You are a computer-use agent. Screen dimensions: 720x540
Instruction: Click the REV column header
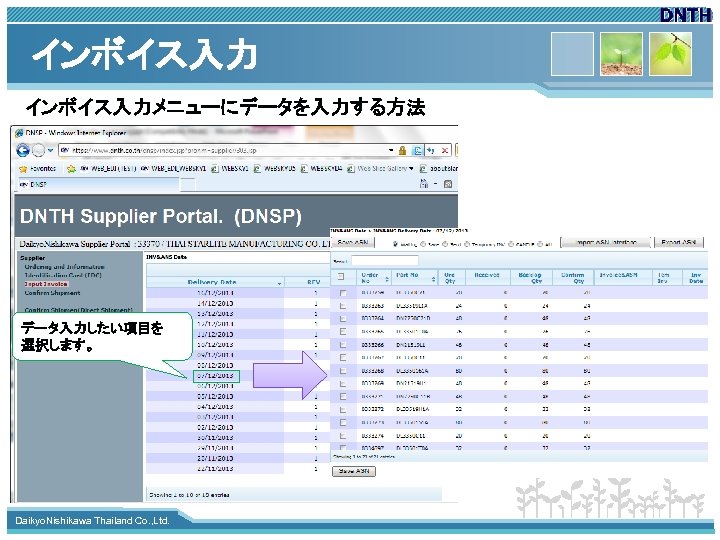314,282
